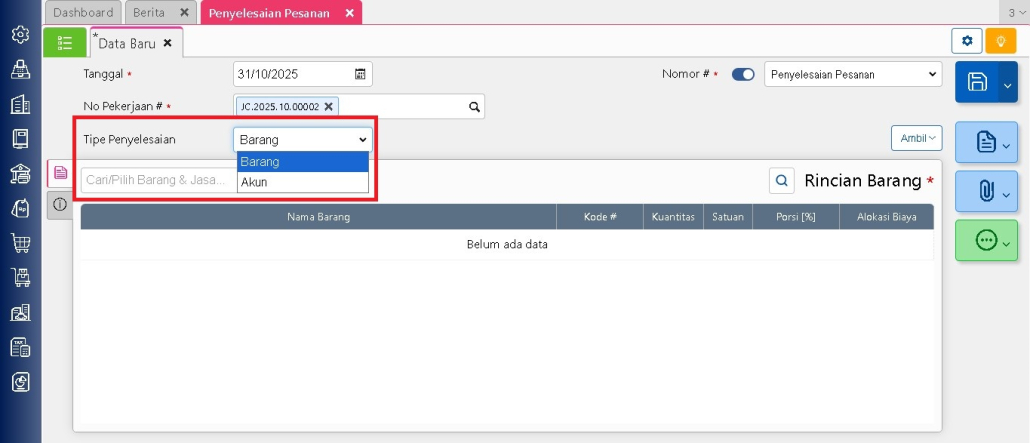The image size is (1030, 443).
Task: Switch to the Dashboard tab
Action: click(x=83, y=13)
